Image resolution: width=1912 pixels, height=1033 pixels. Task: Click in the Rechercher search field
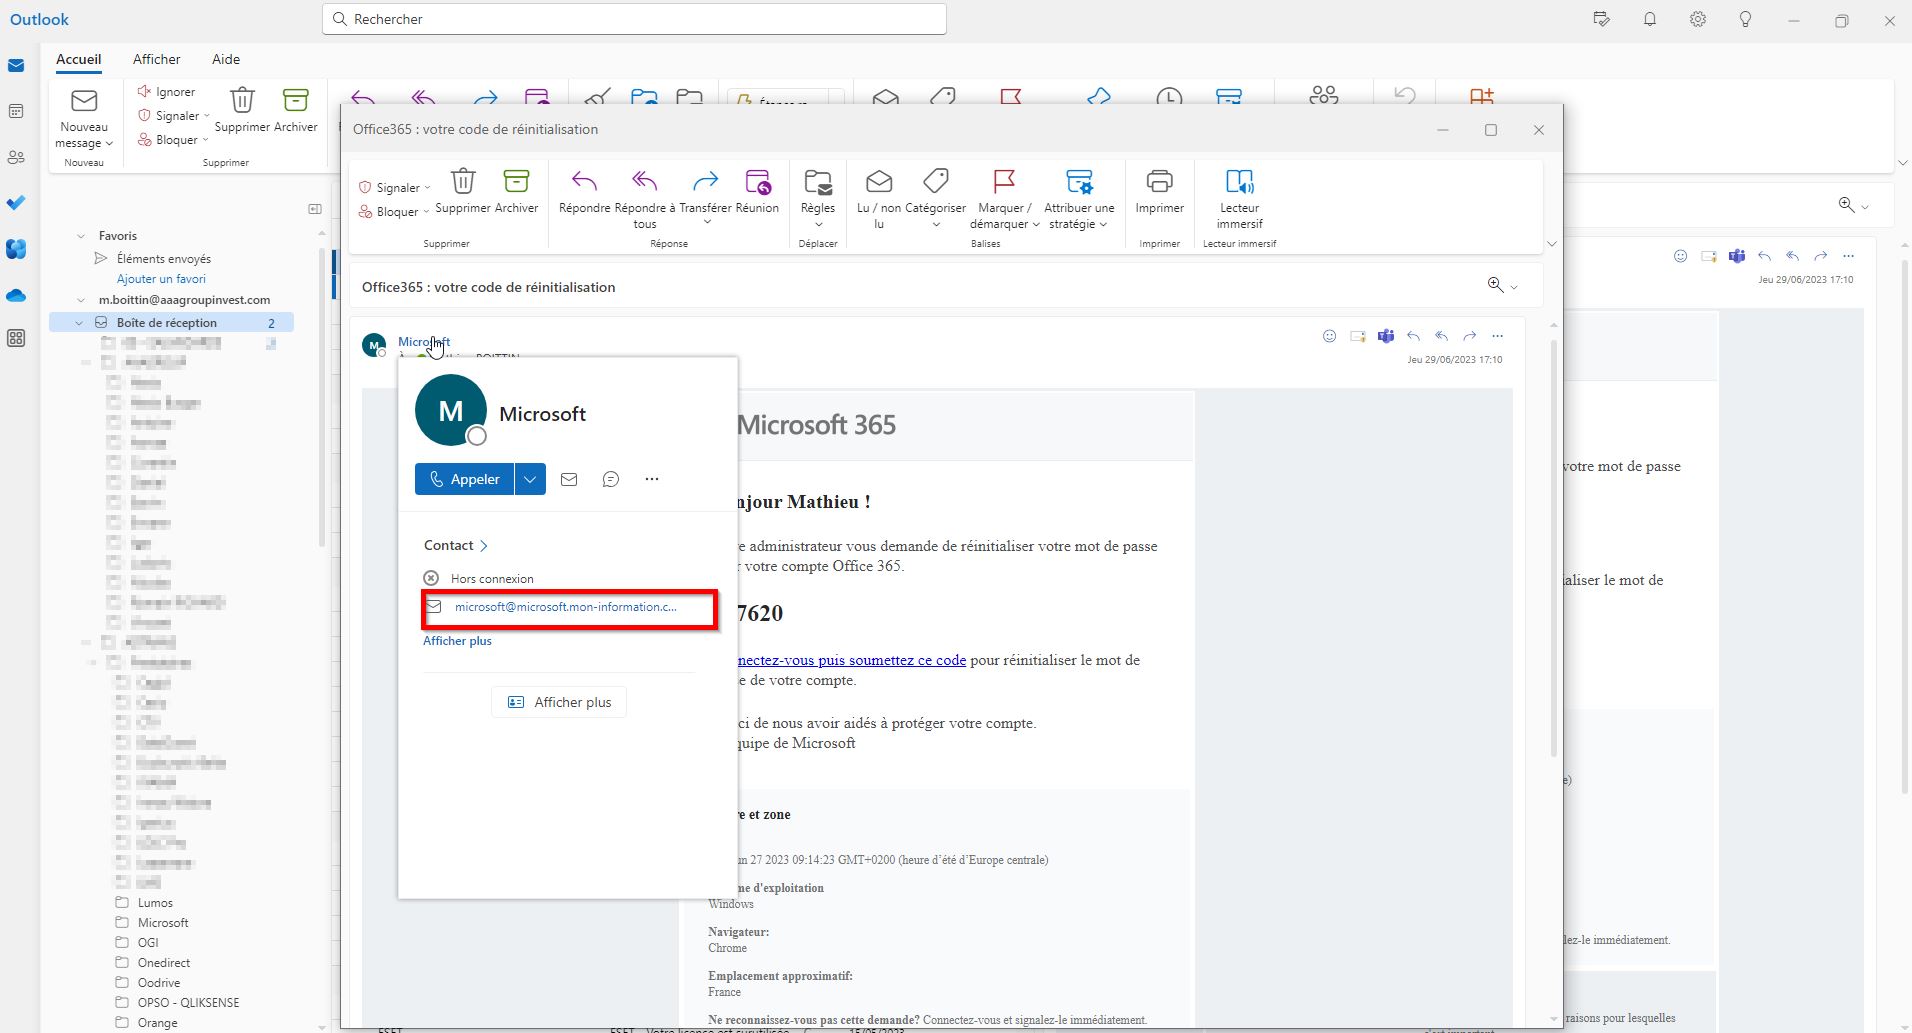(x=634, y=19)
